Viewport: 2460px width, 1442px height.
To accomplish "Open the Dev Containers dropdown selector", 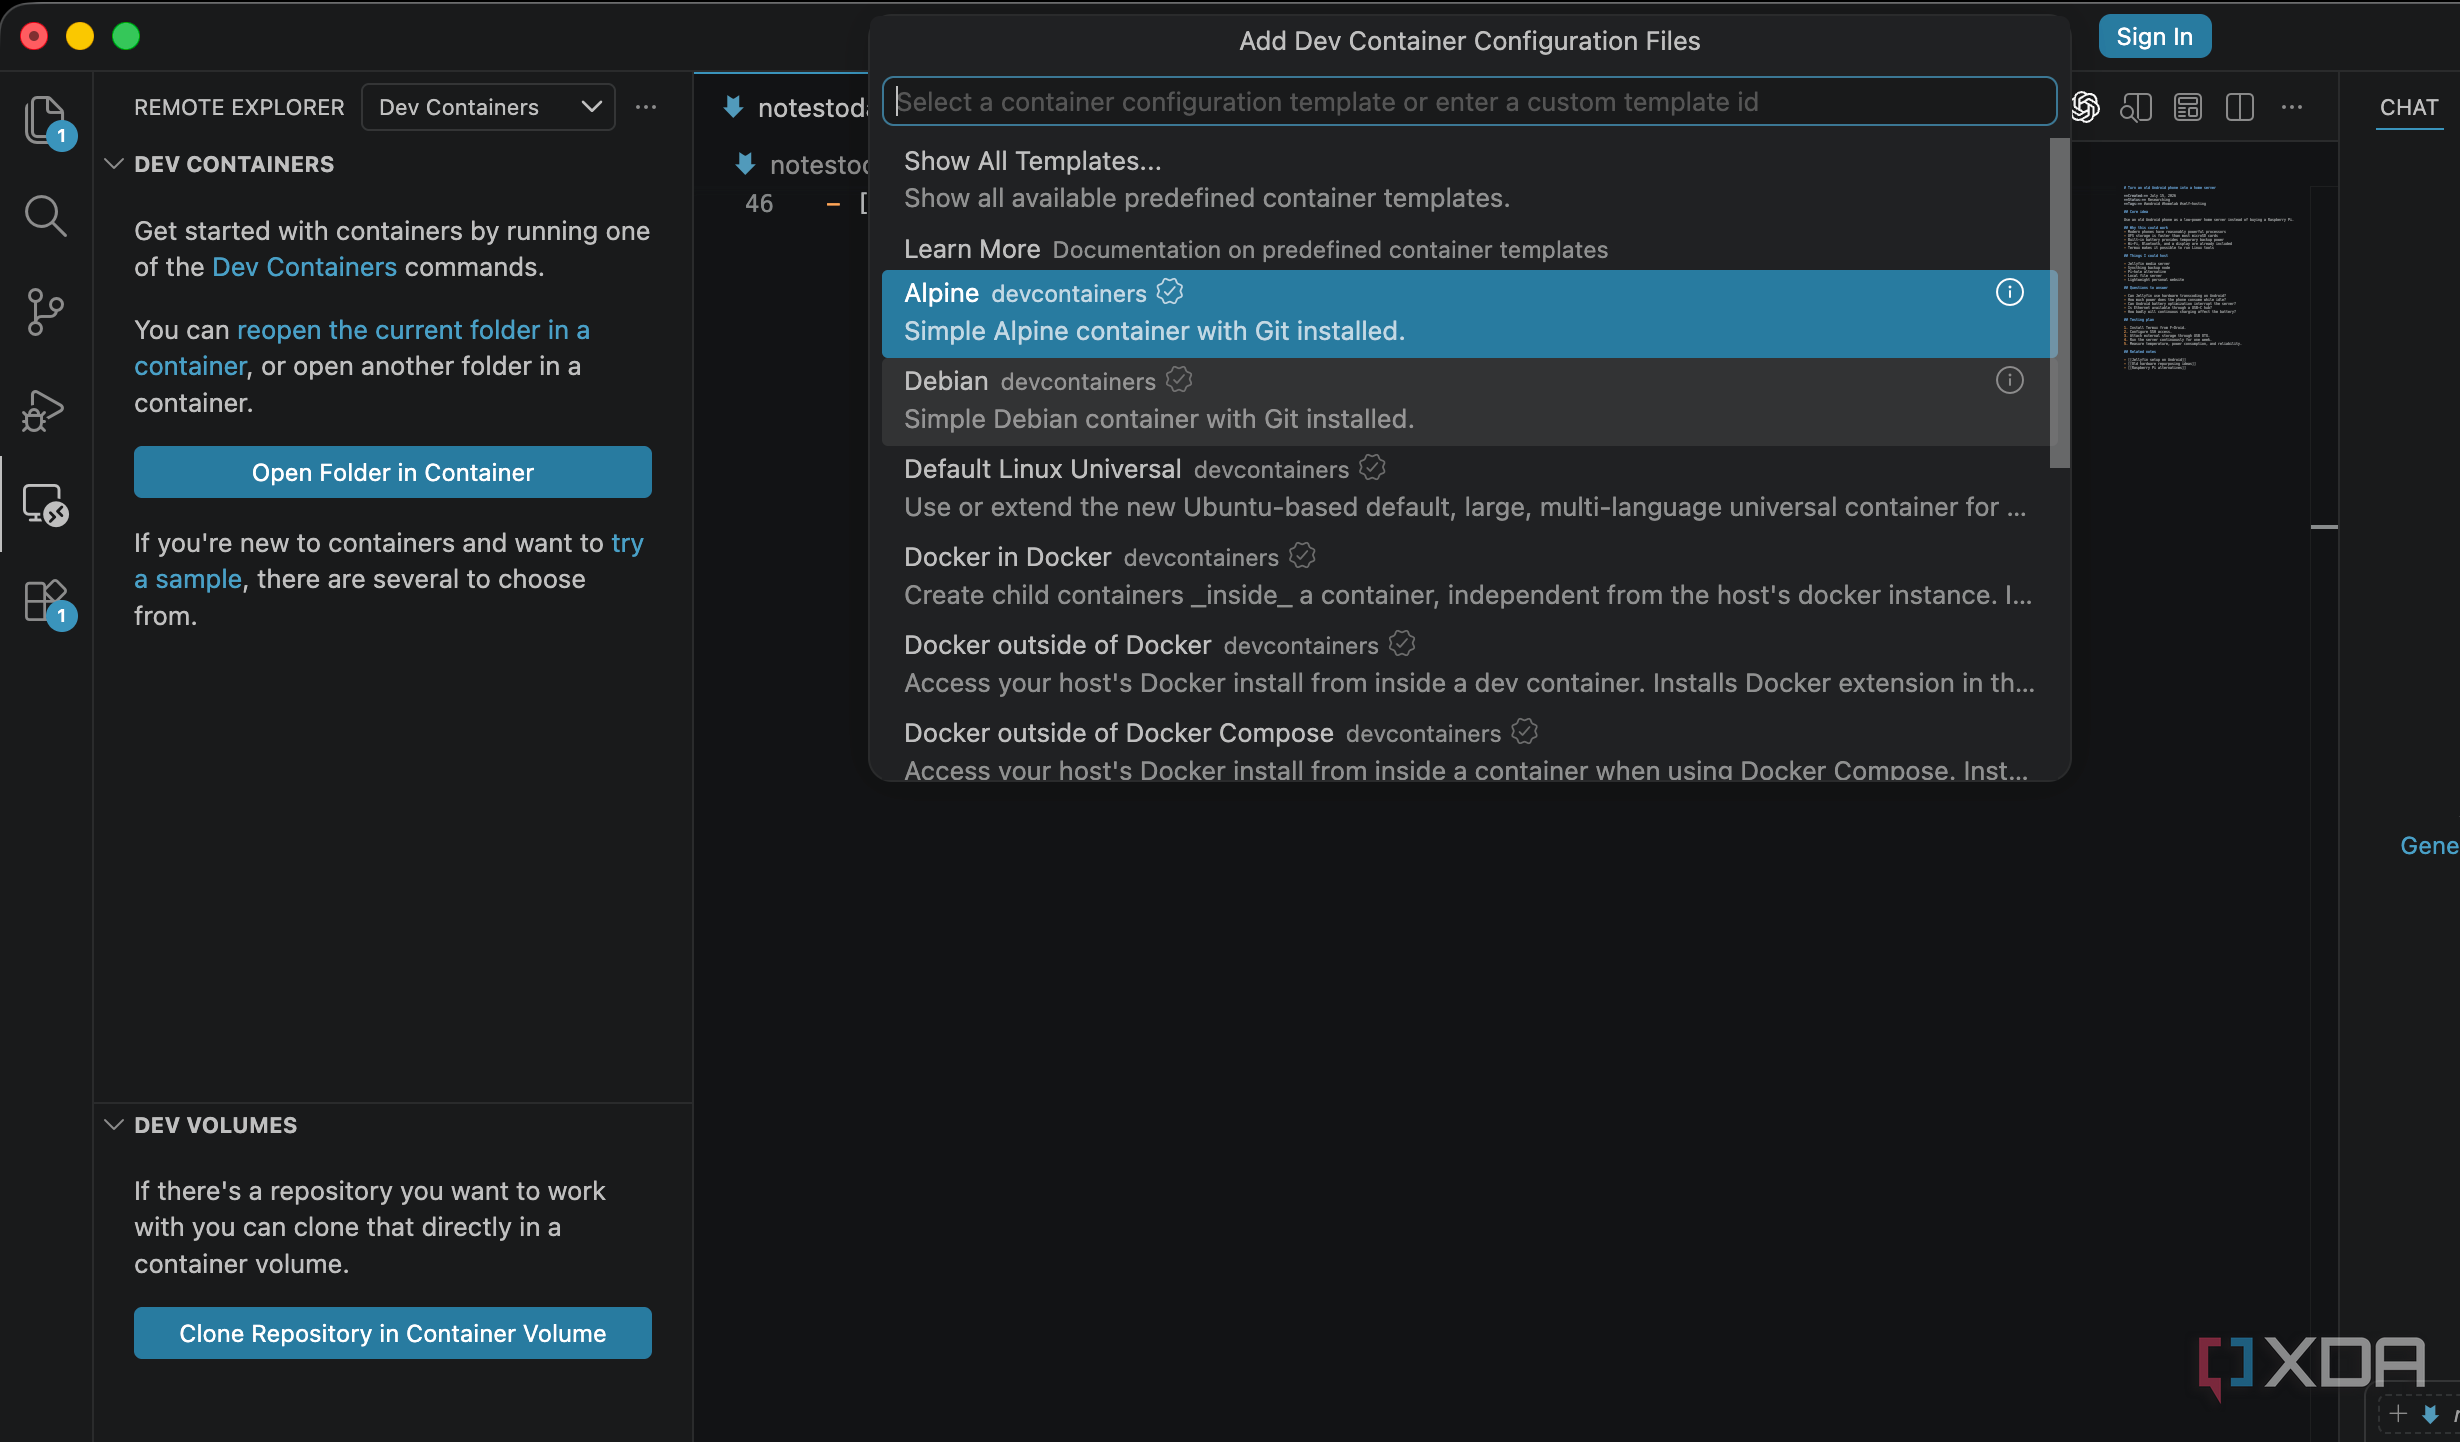I will [488, 107].
